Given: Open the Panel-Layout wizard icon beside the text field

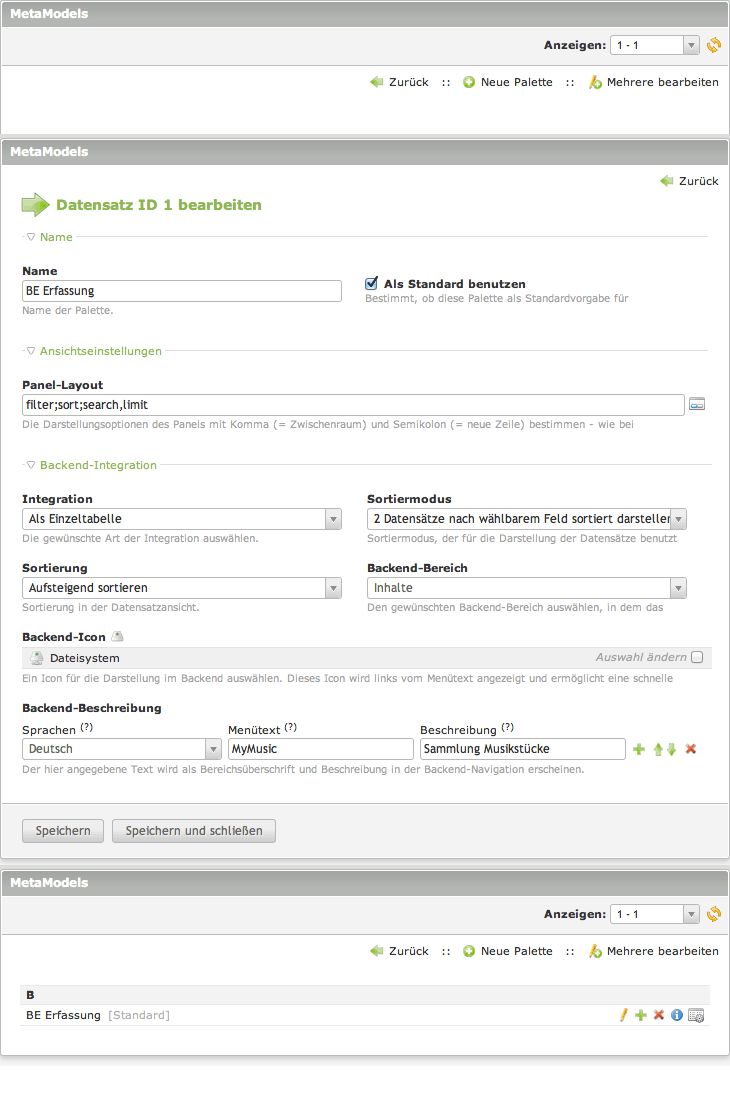Looking at the screenshot, I should click(697, 404).
